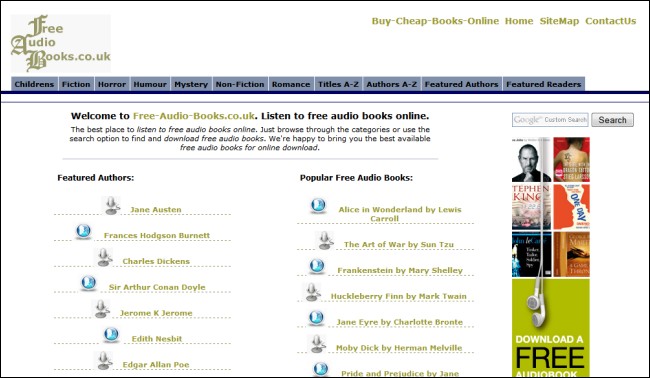Click the John le Carré book cover thumbnail
Screen dimensions: 650x378
coord(531,254)
